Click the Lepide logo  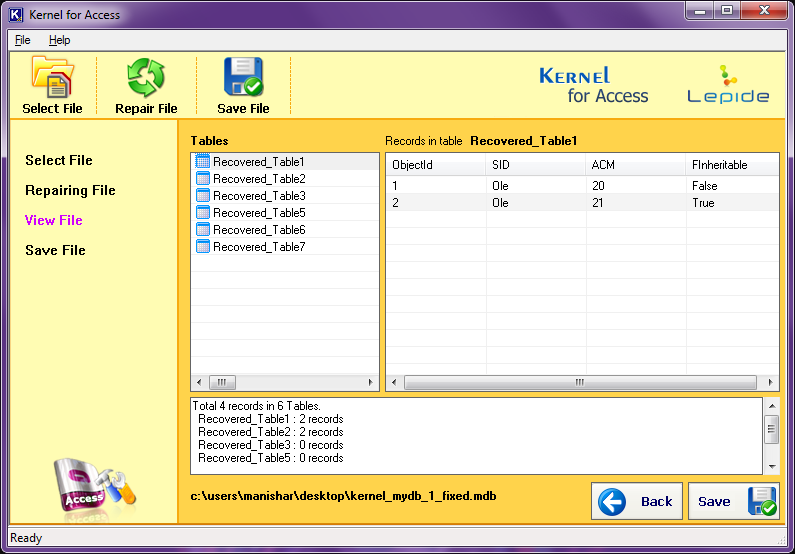(x=728, y=85)
